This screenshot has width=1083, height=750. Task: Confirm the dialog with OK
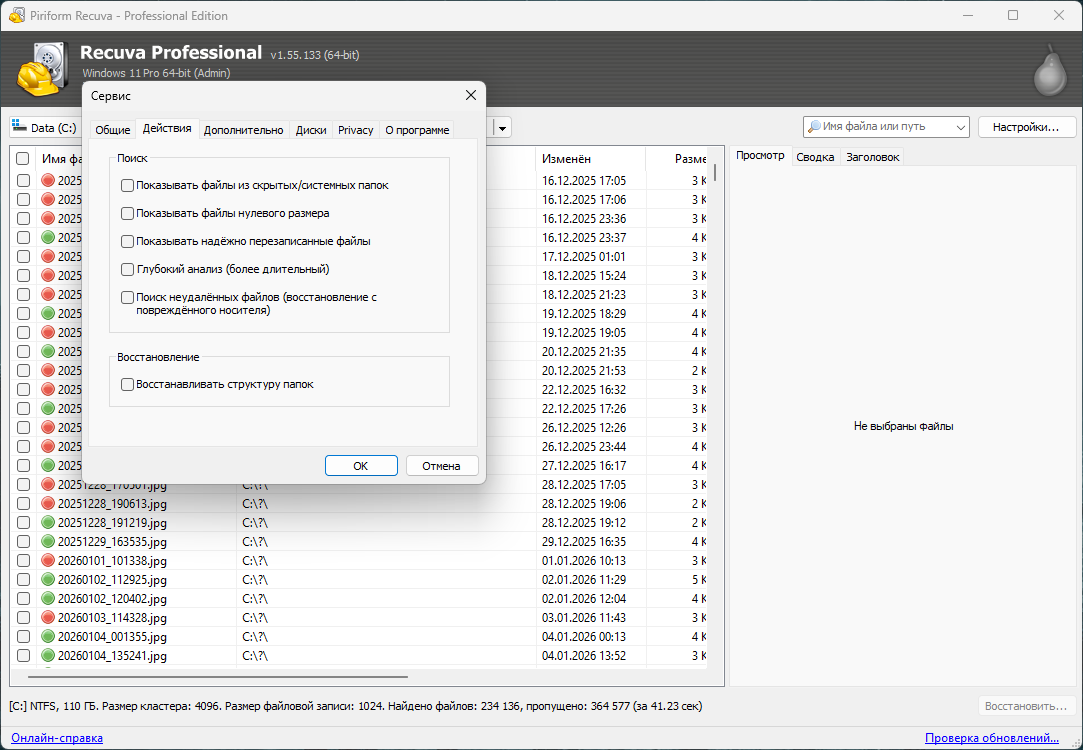(361, 465)
